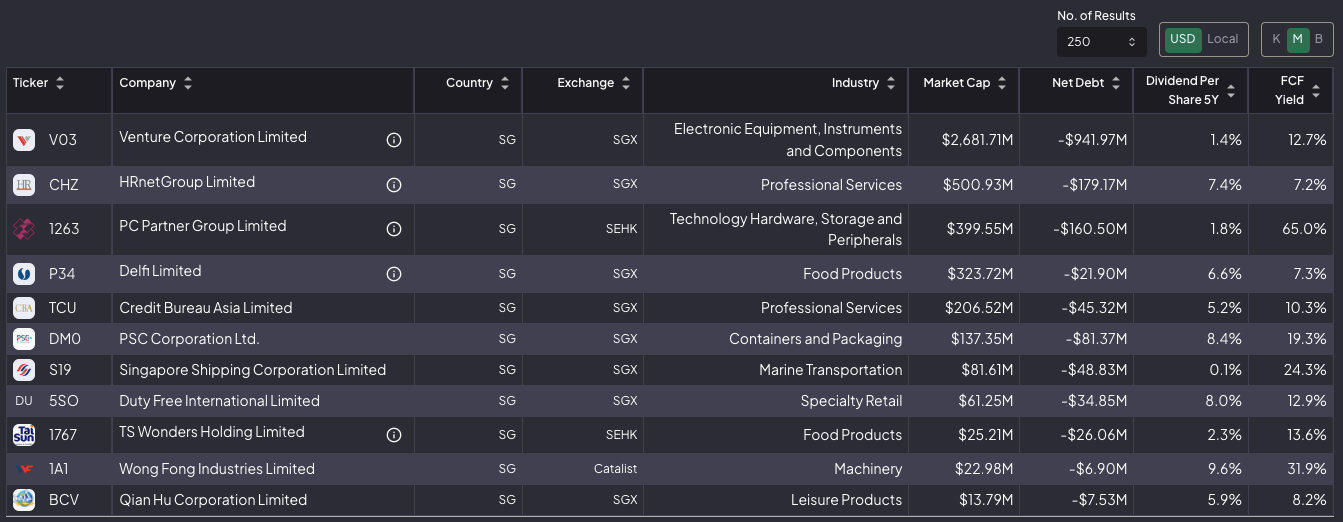The image size is (1343, 522).
Task: Click ticker DM0
Action: 65,339
